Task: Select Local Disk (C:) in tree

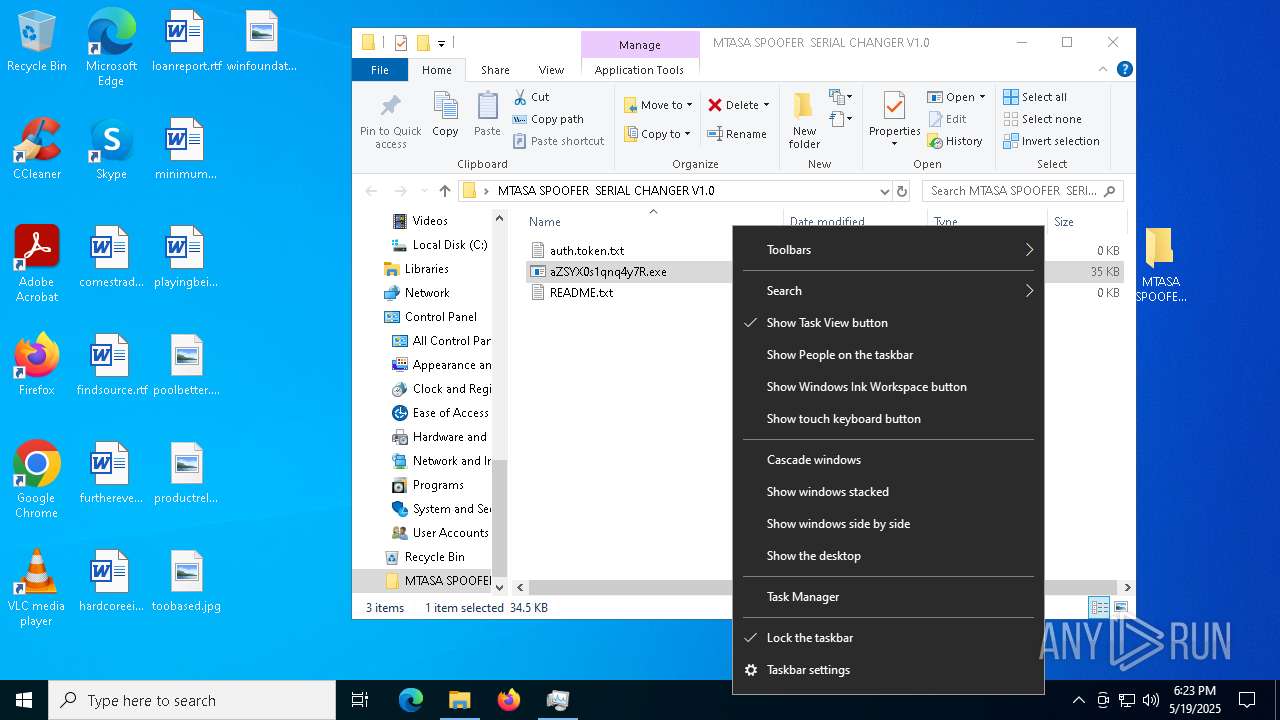Action: click(x=439, y=245)
